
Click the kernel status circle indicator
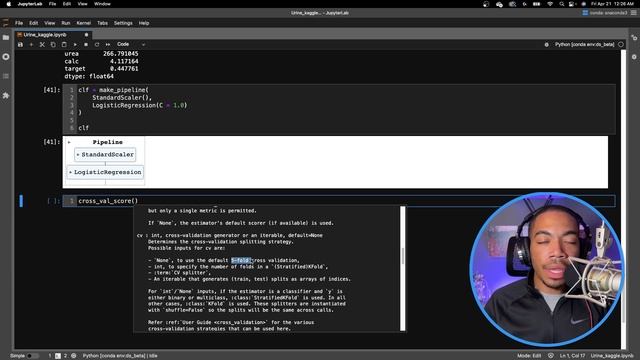click(x=621, y=44)
